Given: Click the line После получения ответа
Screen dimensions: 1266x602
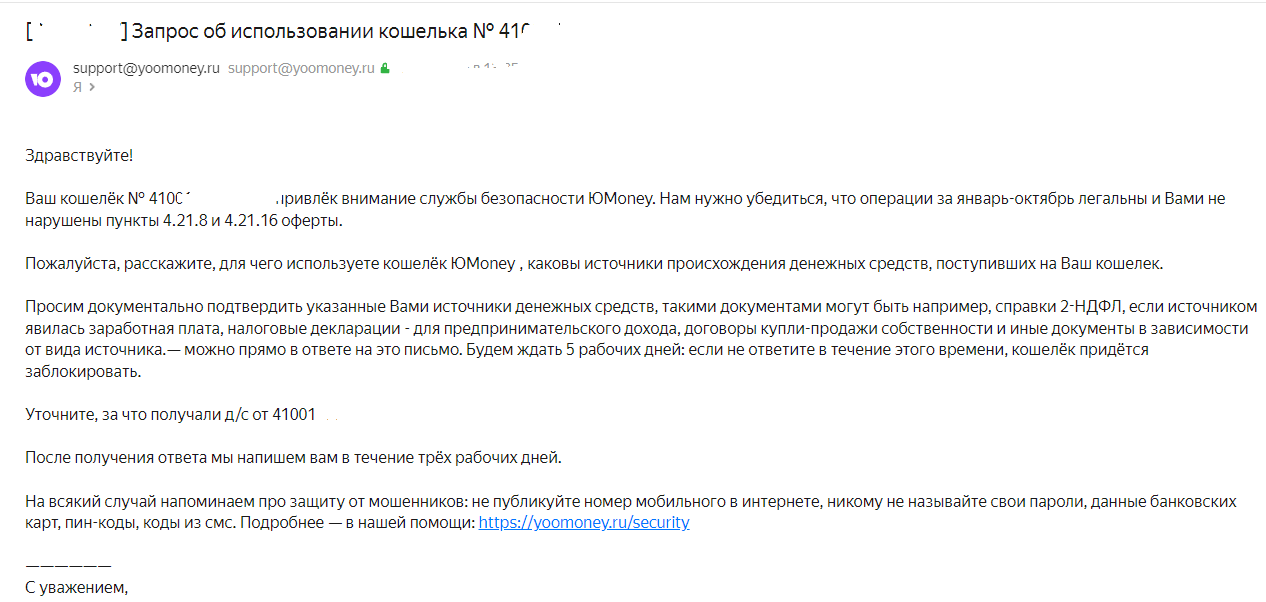Looking at the screenshot, I should [x=294, y=458].
